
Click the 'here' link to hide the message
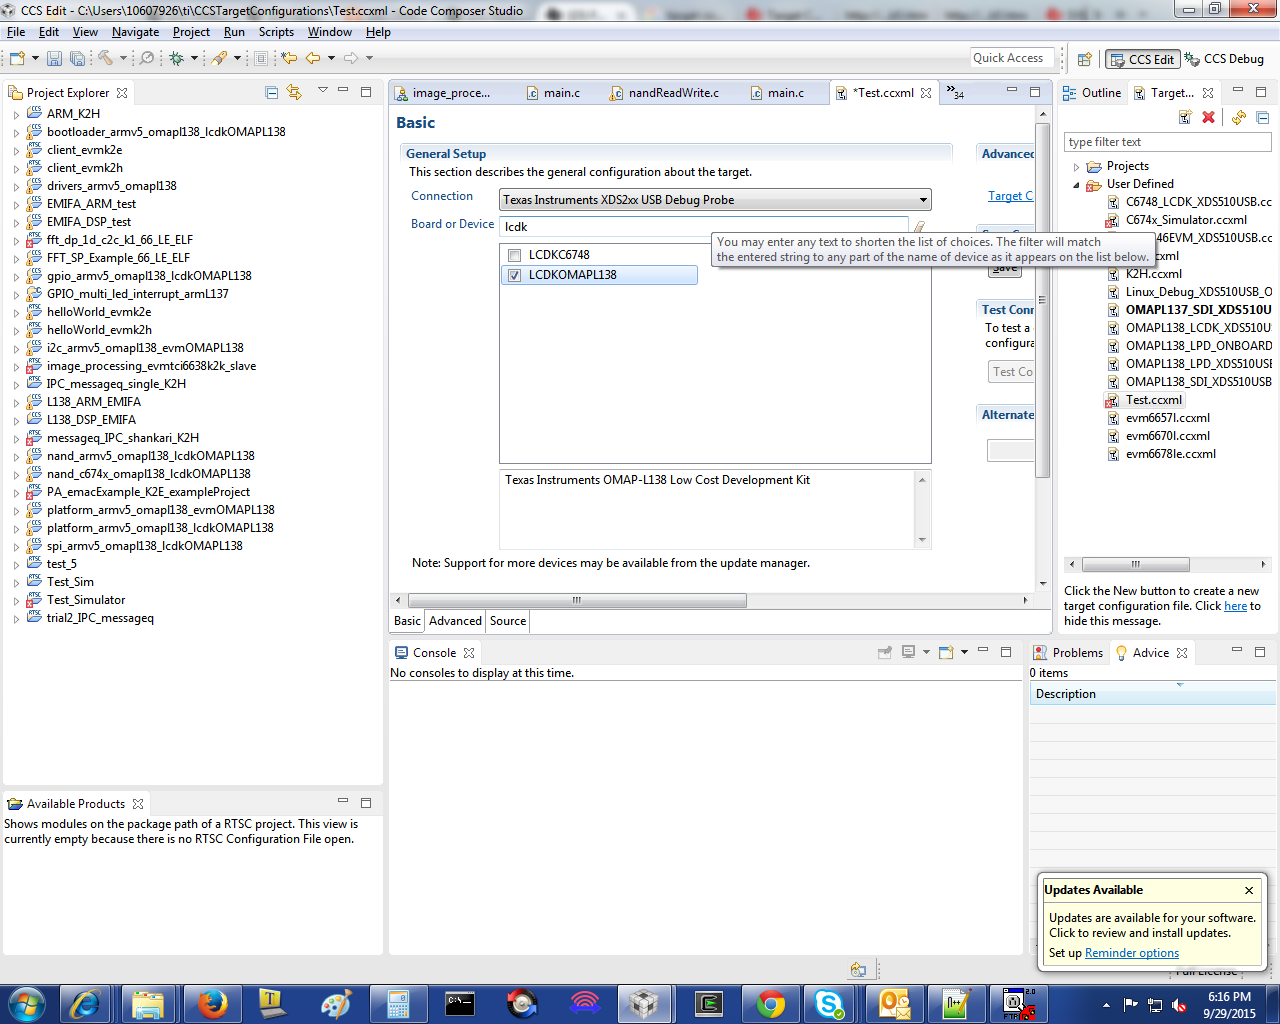tap(1236, 606)
